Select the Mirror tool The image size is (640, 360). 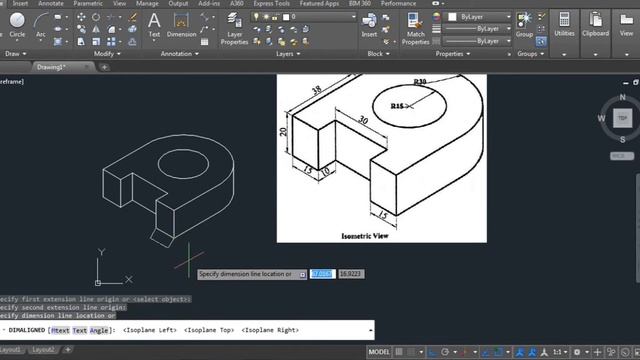pos(96,29)
